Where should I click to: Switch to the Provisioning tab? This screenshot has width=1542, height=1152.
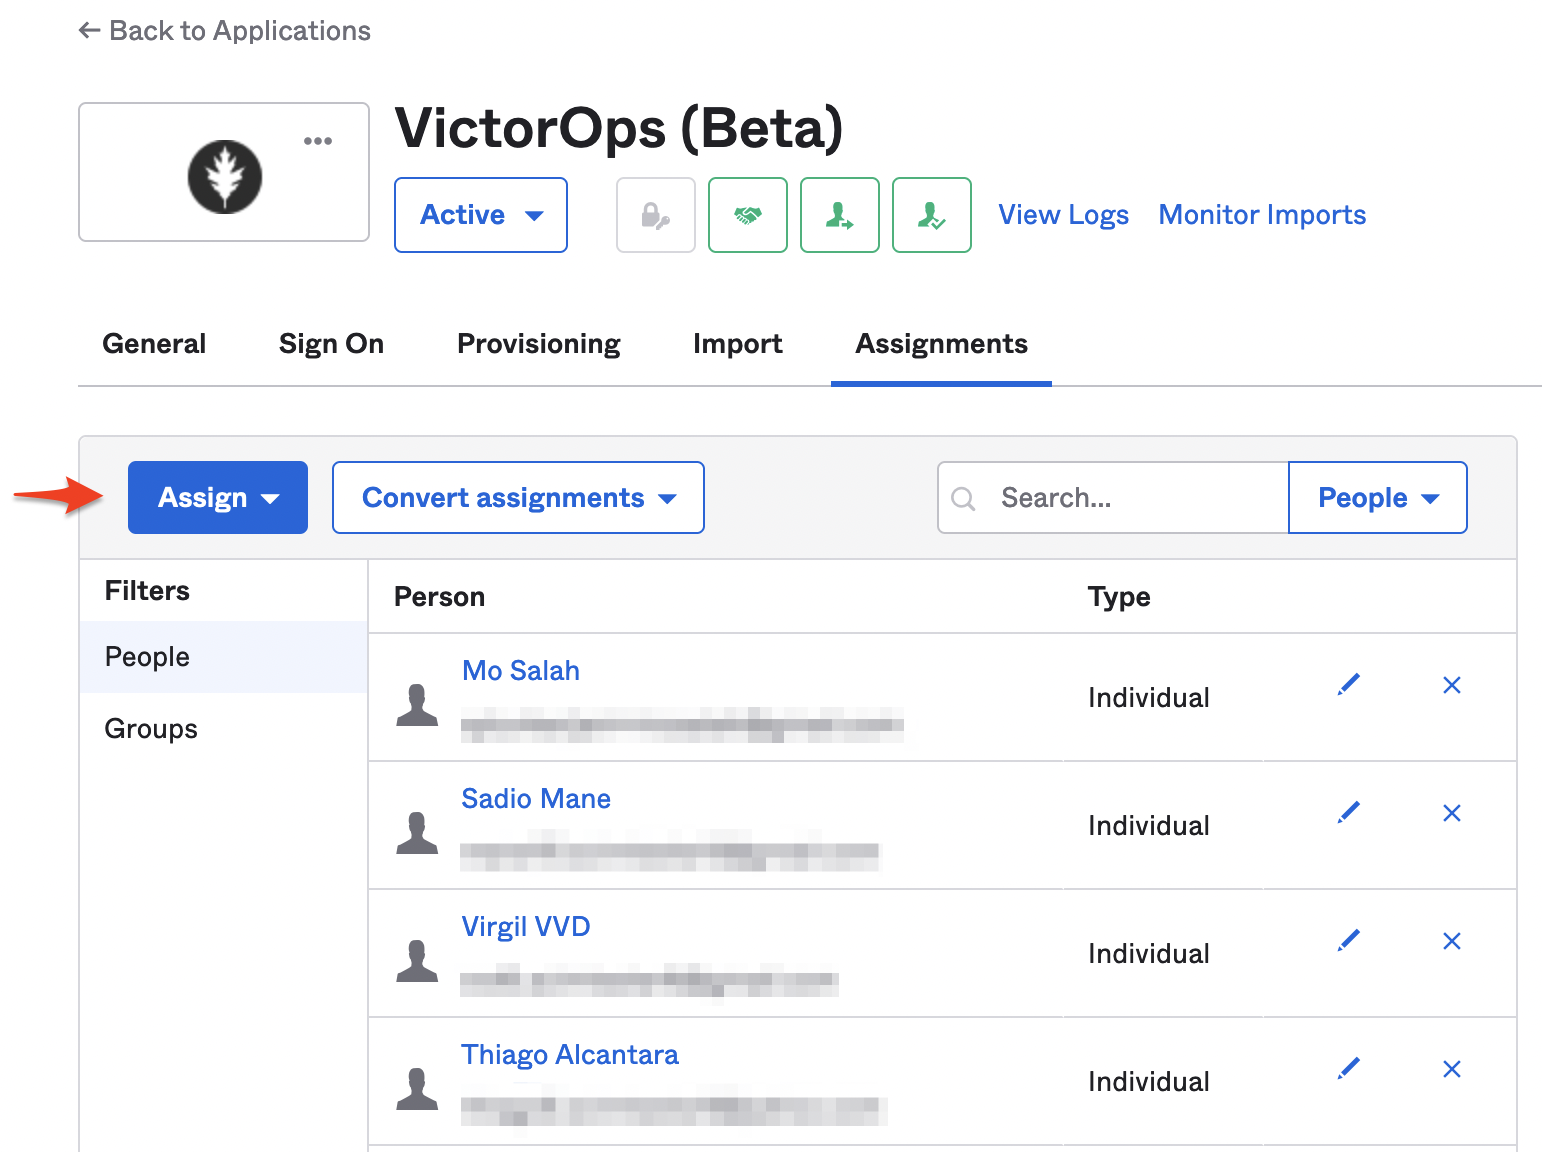click(538, 344)
